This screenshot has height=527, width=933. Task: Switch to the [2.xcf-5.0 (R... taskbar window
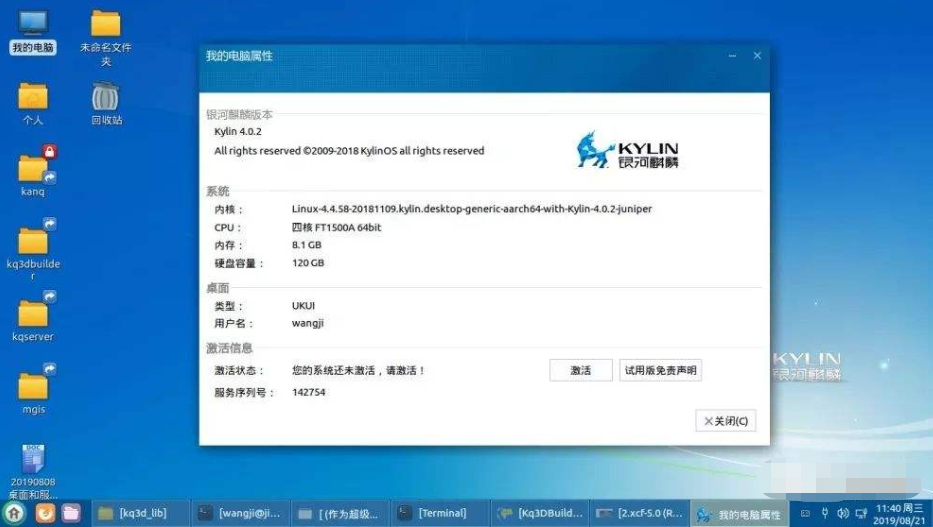pyautogui.click(x=639, y=513)
